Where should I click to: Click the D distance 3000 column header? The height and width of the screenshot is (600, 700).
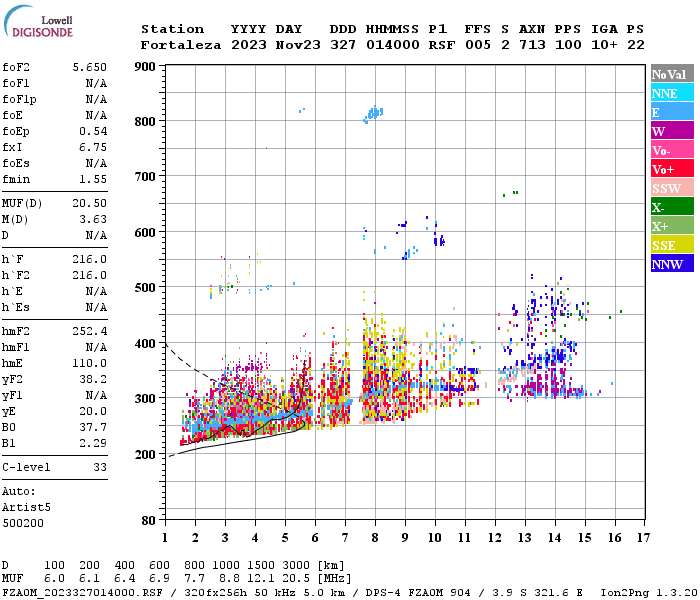coord(296,566)
